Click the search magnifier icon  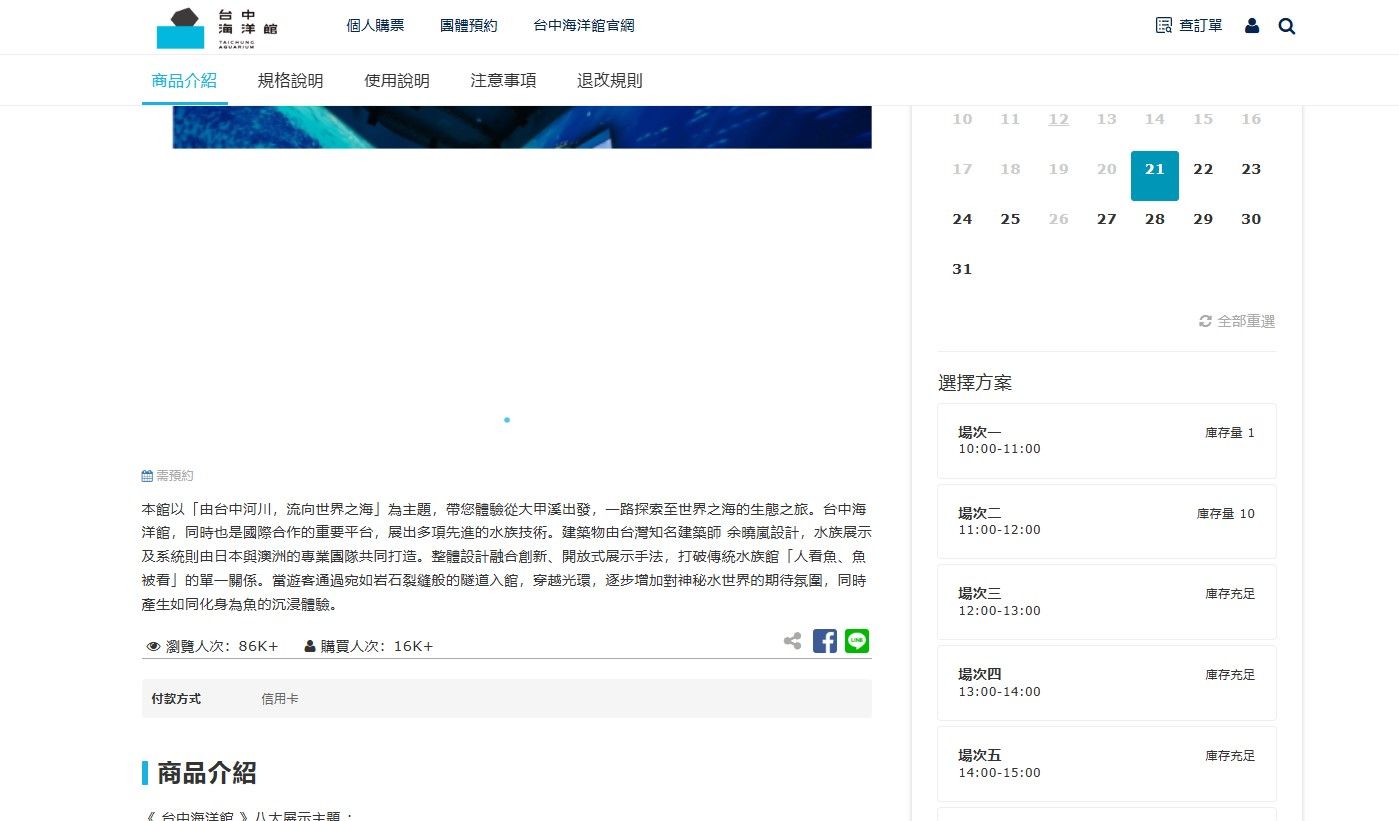tap(1286, 27)
